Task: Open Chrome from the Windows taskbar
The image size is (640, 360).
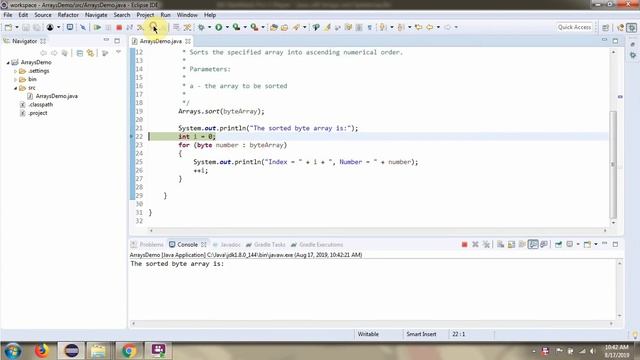Action: (x=129, y=351)
